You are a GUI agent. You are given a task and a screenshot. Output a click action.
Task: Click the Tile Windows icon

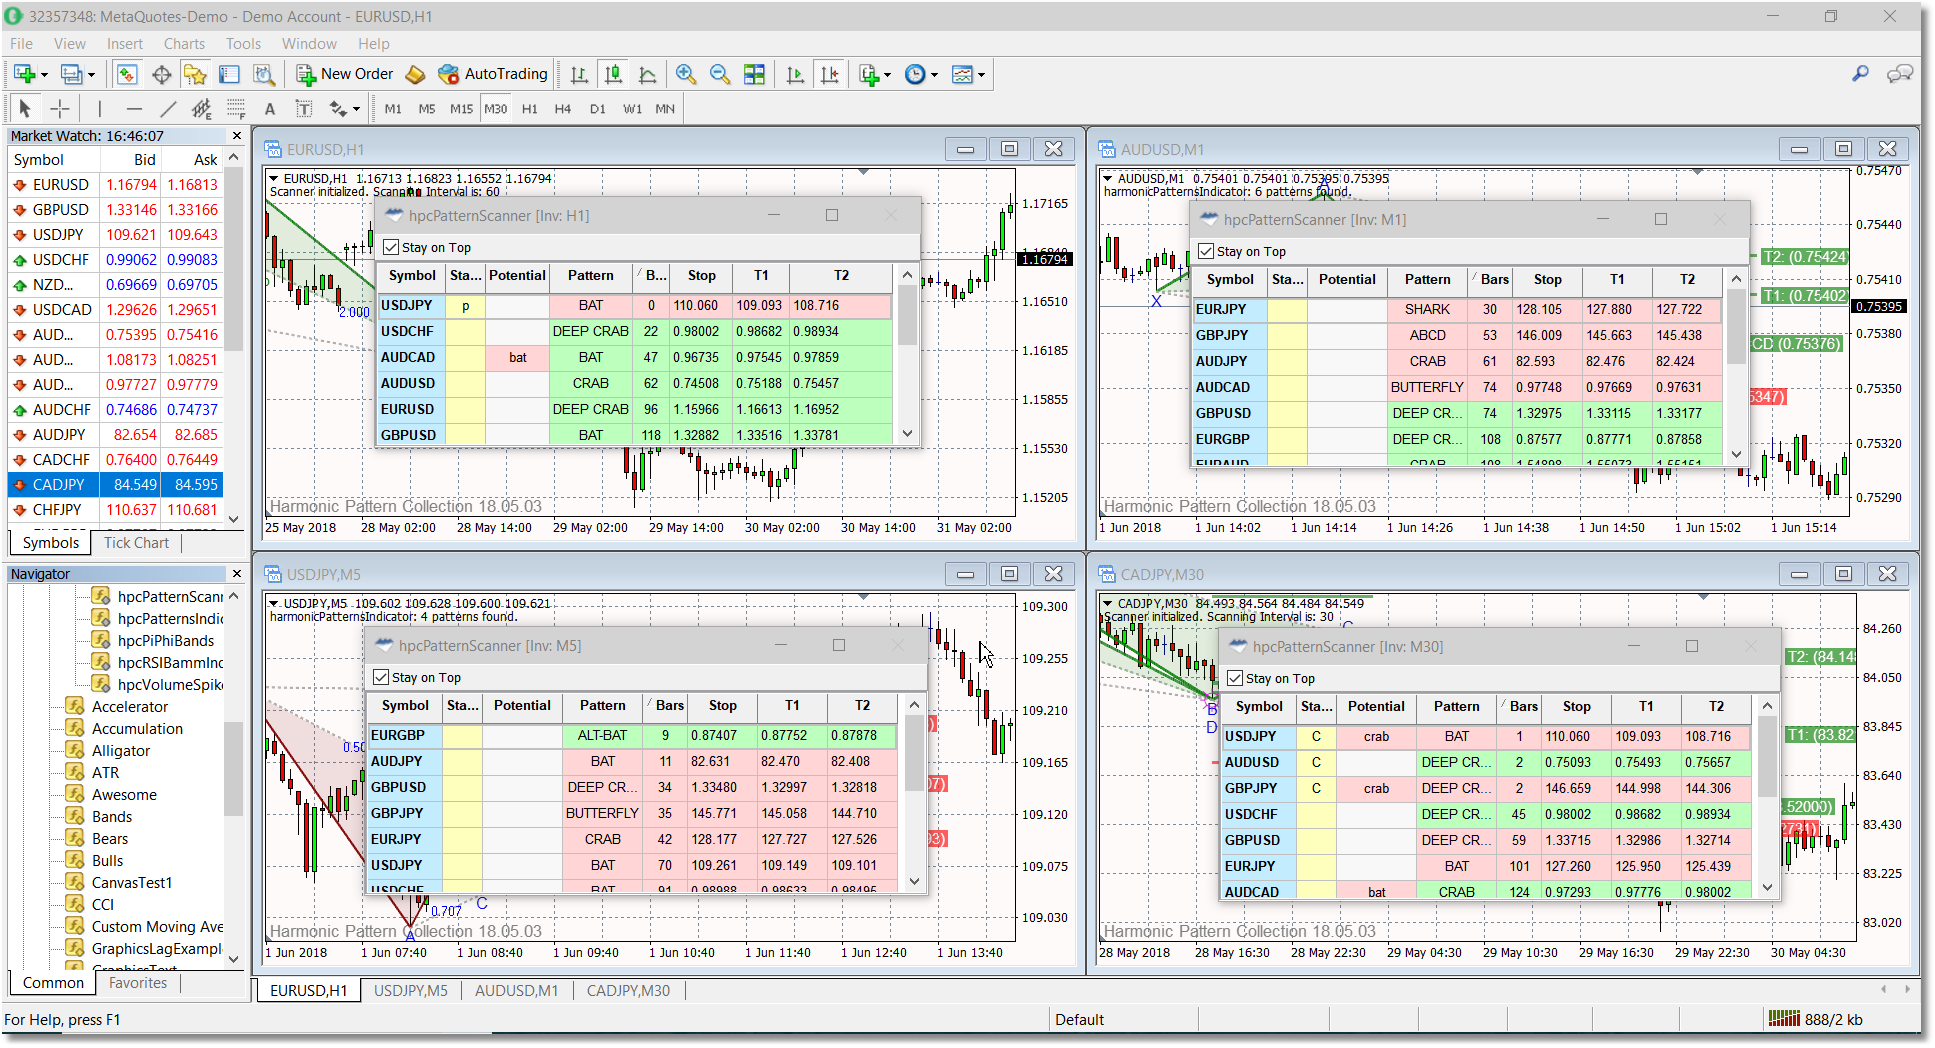click(x=754, y=74)
